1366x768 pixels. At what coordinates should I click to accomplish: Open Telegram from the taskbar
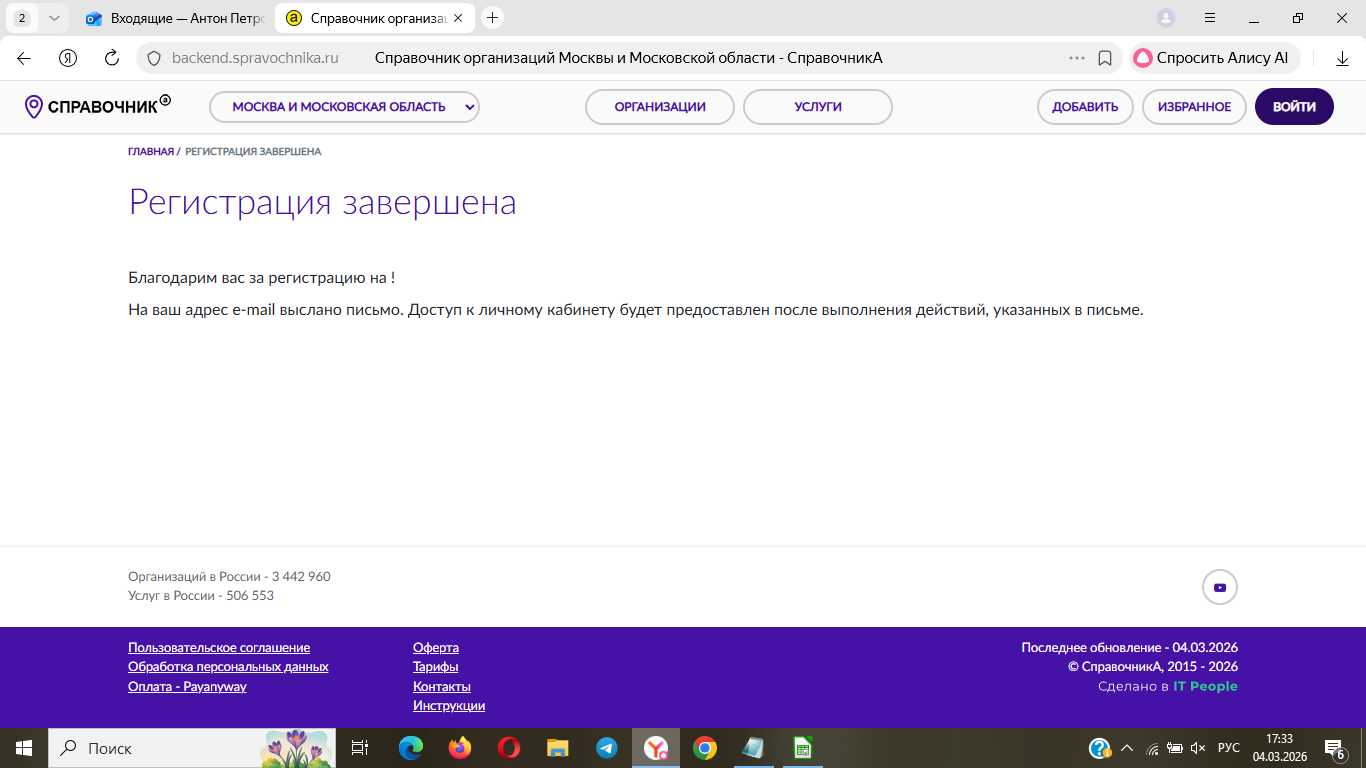[x=607, y=748]
